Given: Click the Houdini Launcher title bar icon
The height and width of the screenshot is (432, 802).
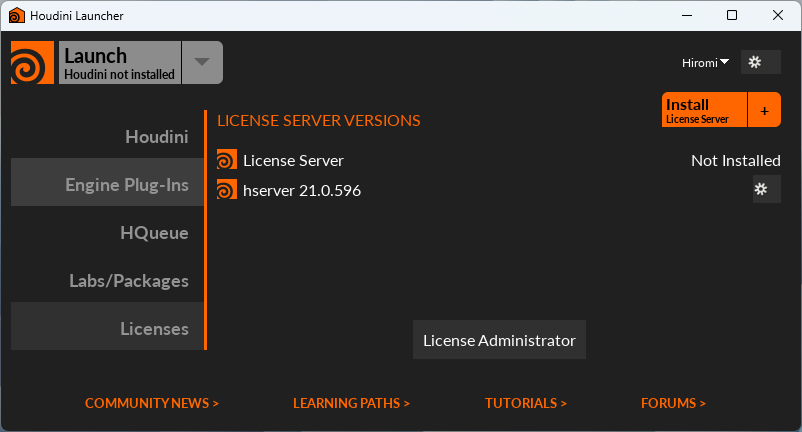Looking at the screenshot, I should pos(16,15).
